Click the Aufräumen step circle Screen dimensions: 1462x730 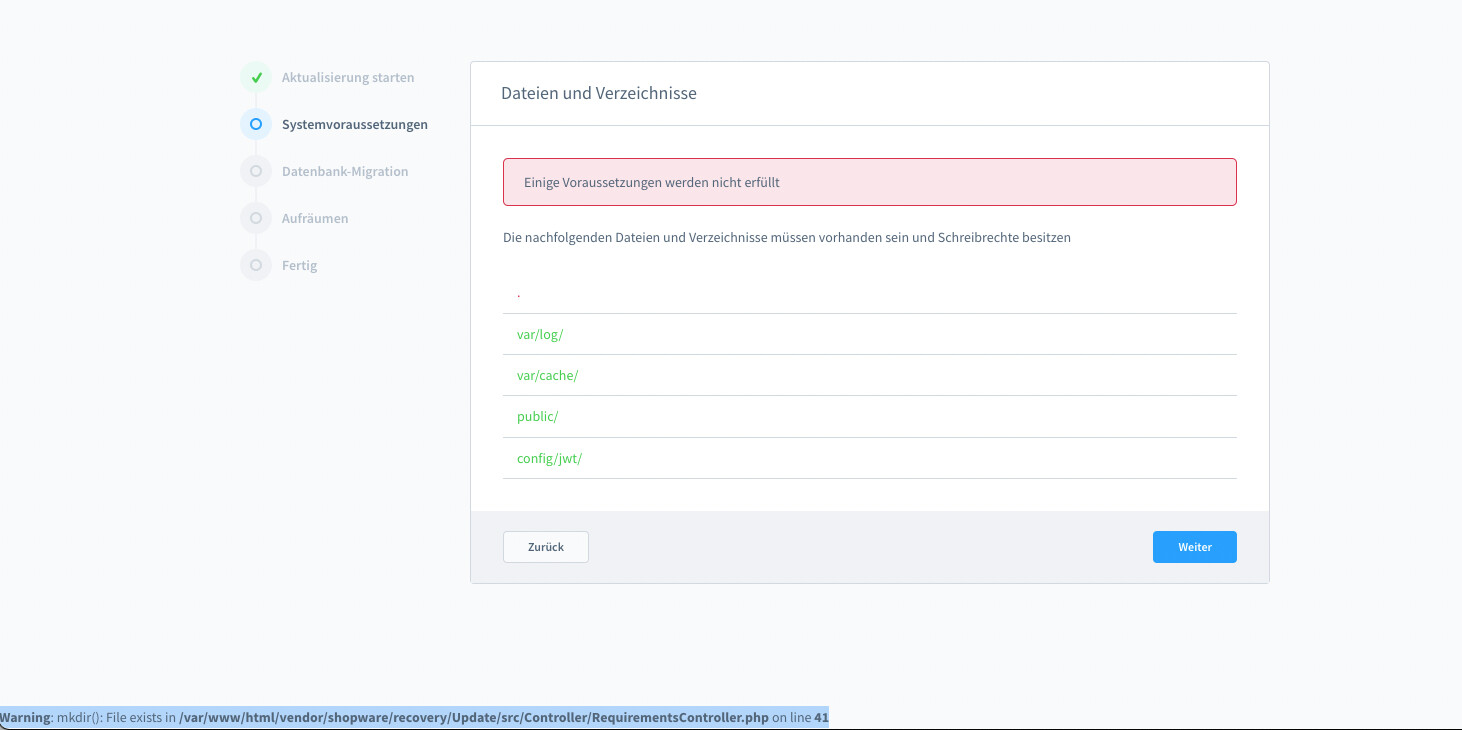click(256, 218)
